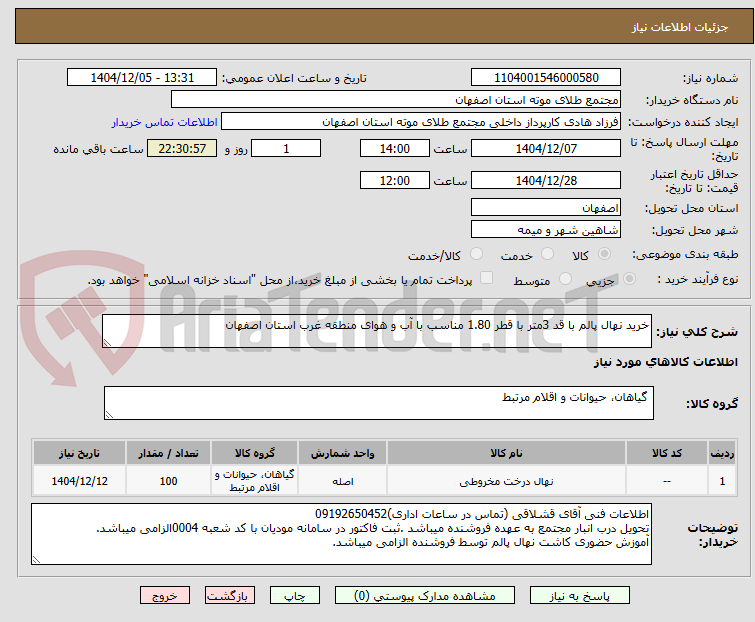Click the response deadline date 1404/12/07 field
The height and width of the screenshot is (622, 755).
tap(546, 148)
